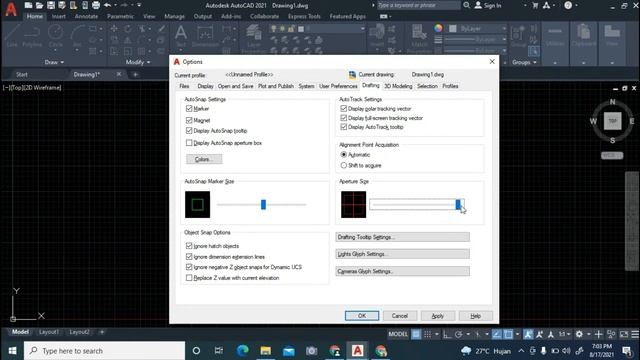Switch to the Layout1 tab
Viewport: 640px width, 360px height.
pos(49,332)
